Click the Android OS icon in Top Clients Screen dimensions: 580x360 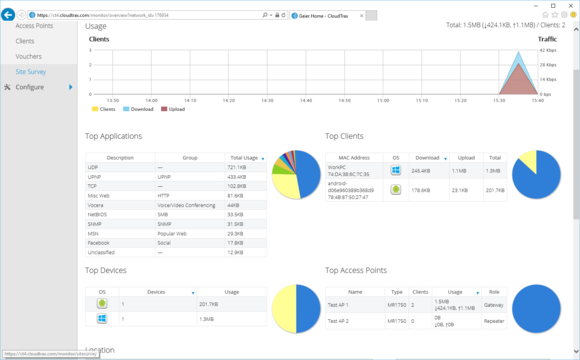click(395, 190)
